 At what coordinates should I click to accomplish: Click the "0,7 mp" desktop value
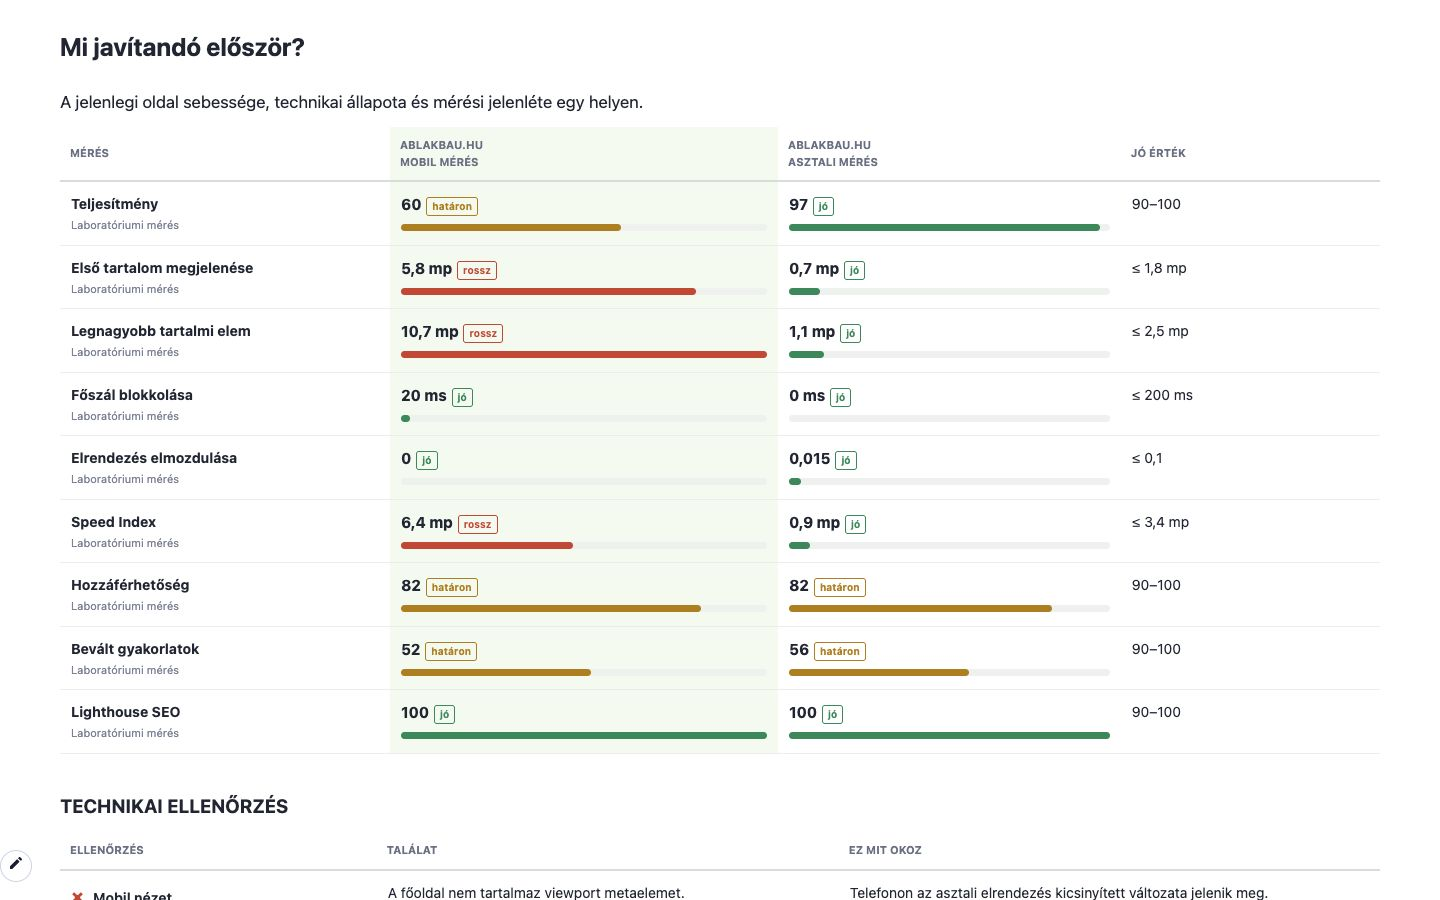[x=814, y=269]
